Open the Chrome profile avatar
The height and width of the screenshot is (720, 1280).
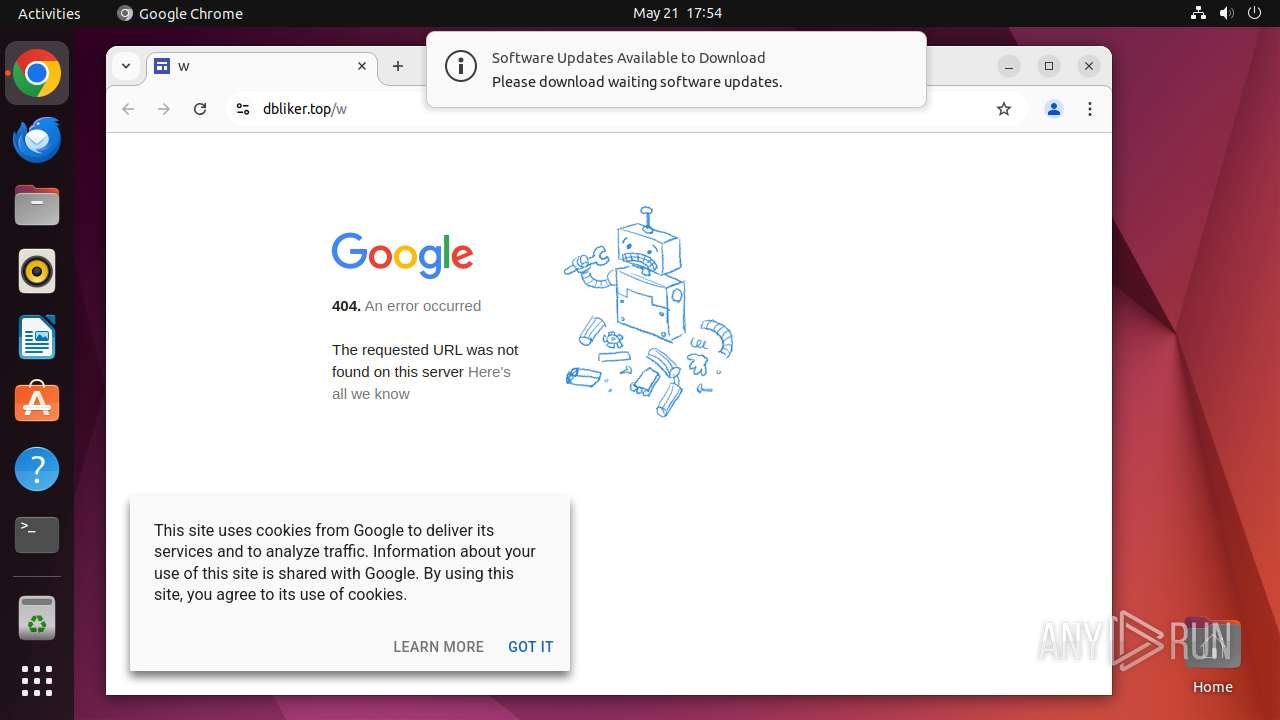coord(1054,109)
